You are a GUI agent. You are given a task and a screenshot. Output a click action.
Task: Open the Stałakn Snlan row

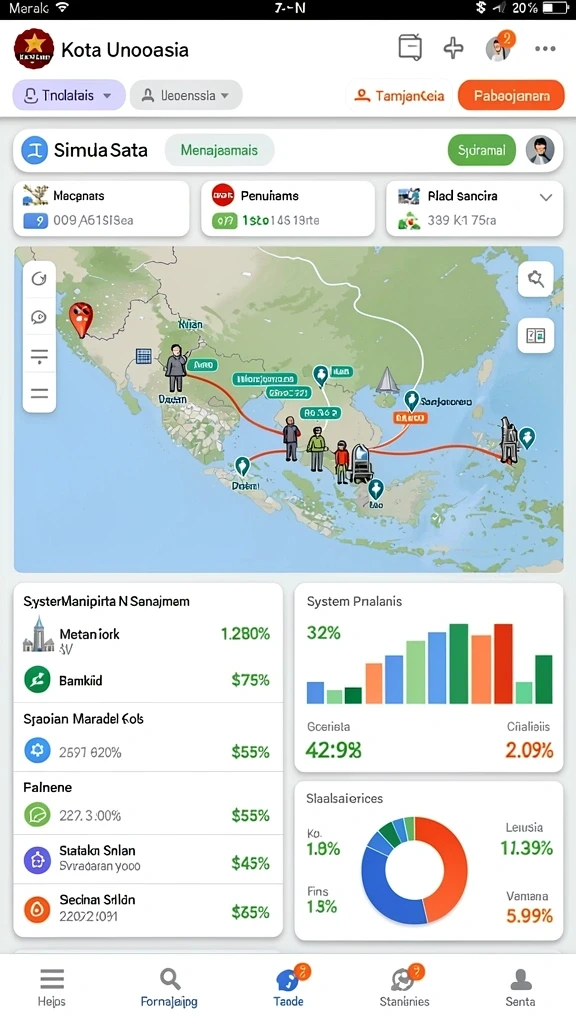(148, 859)
